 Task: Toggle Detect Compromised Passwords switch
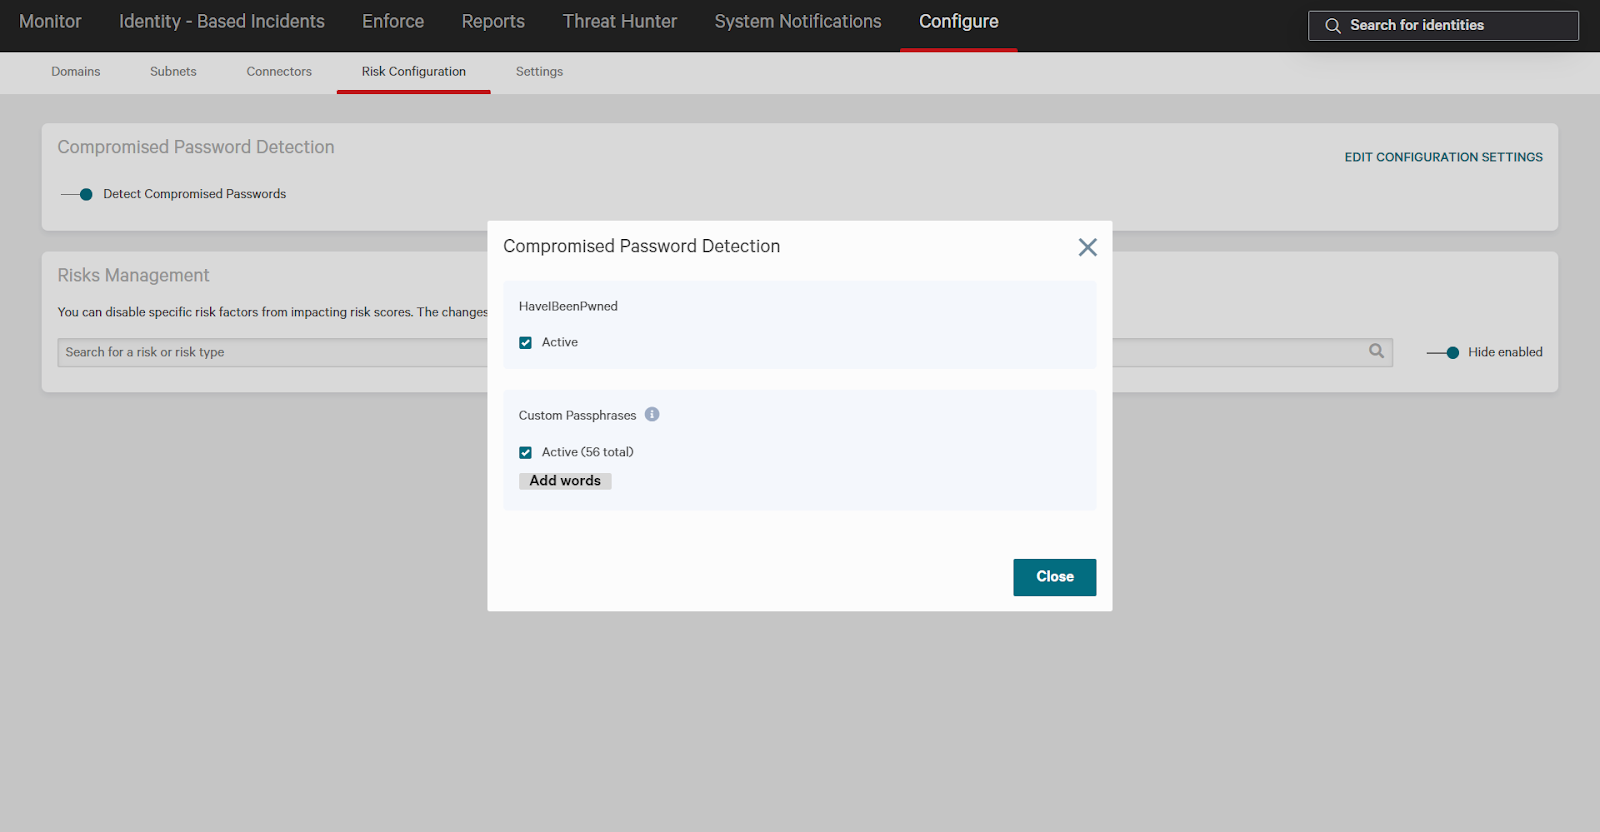pos(77,194)
